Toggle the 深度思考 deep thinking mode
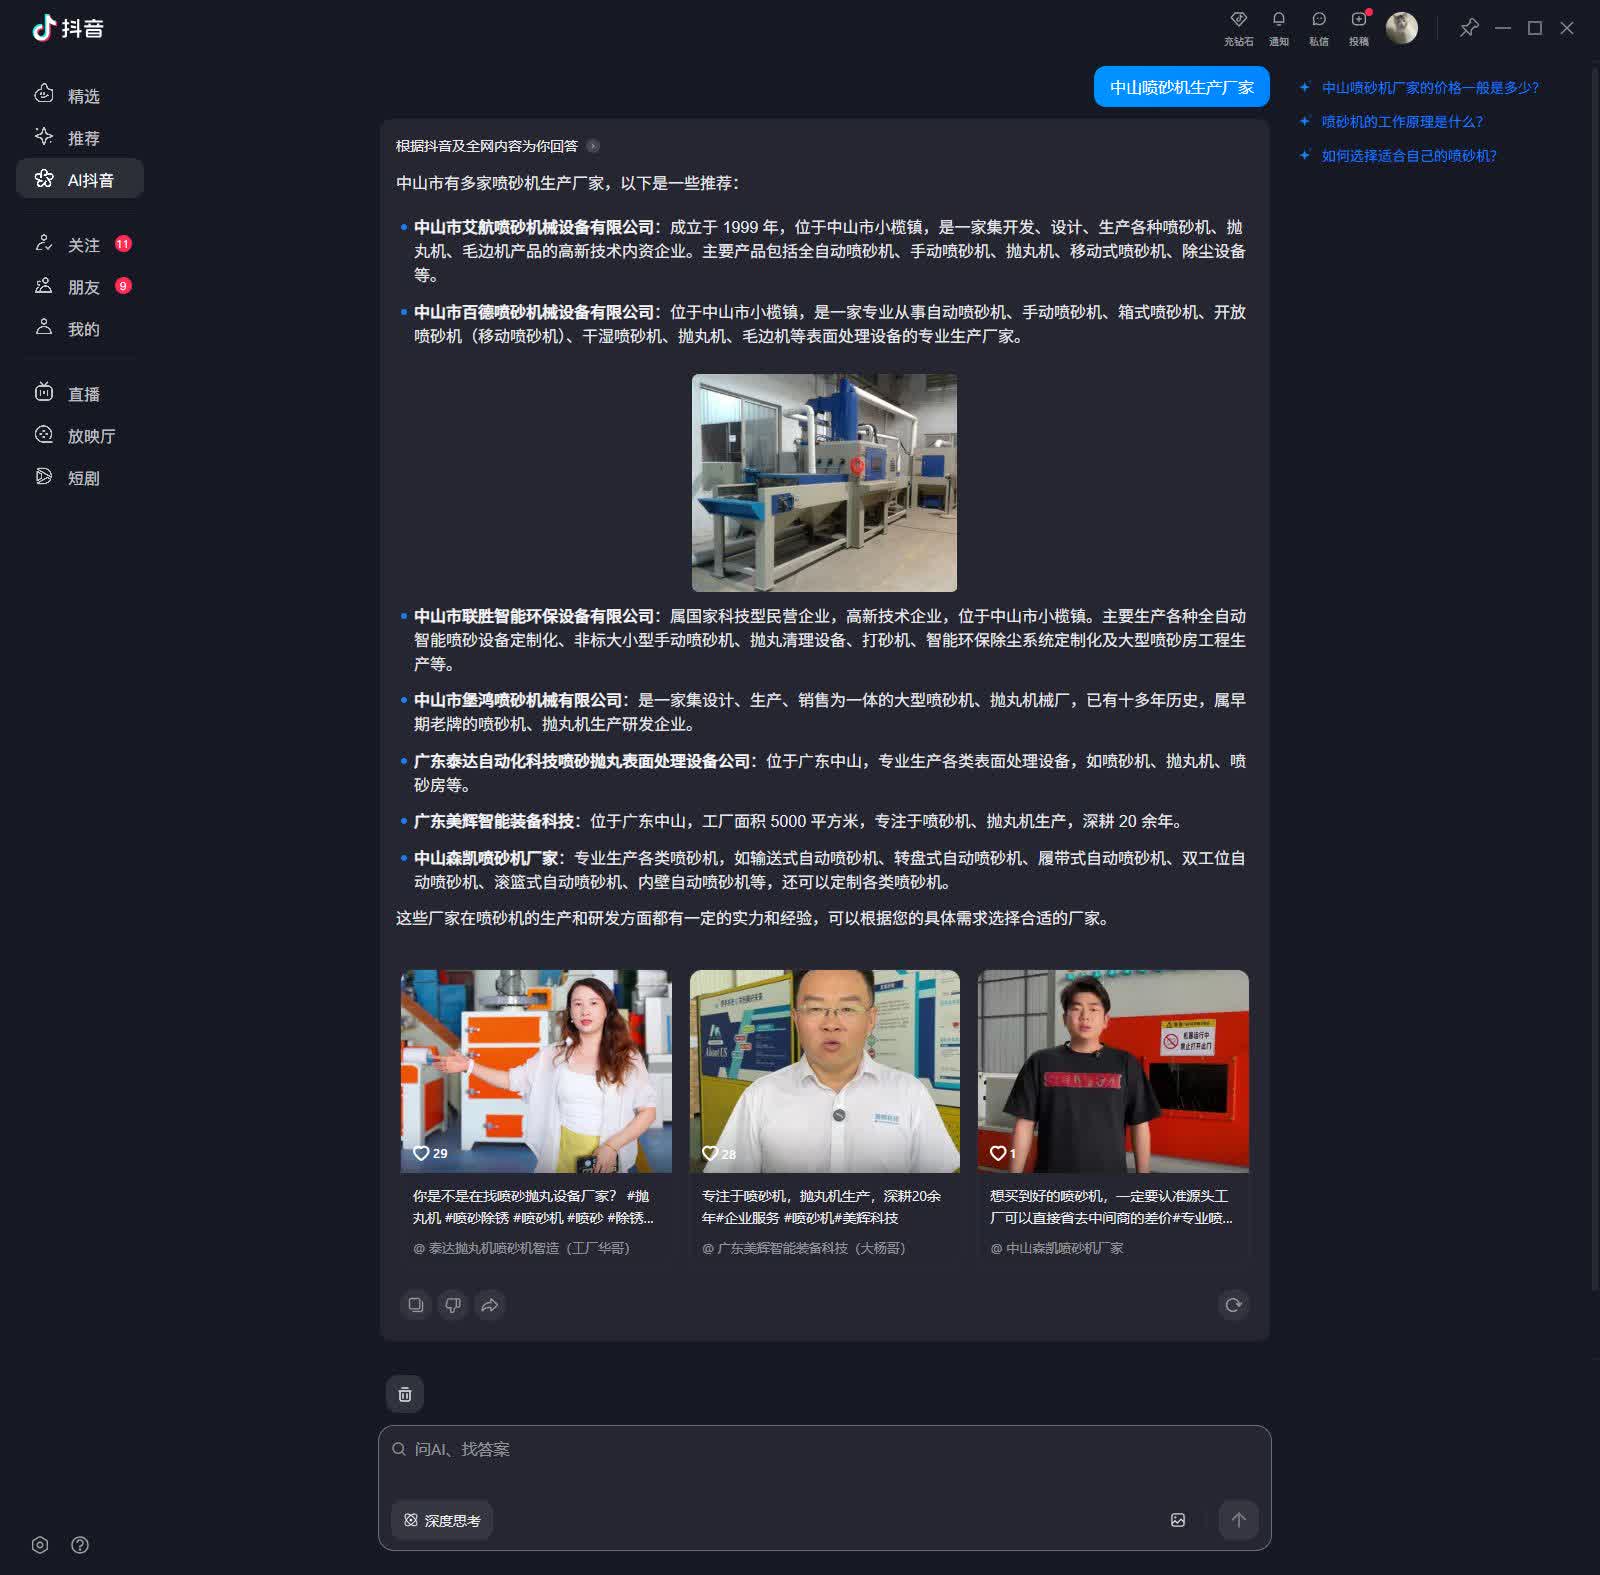 (x=442, y=1520)
